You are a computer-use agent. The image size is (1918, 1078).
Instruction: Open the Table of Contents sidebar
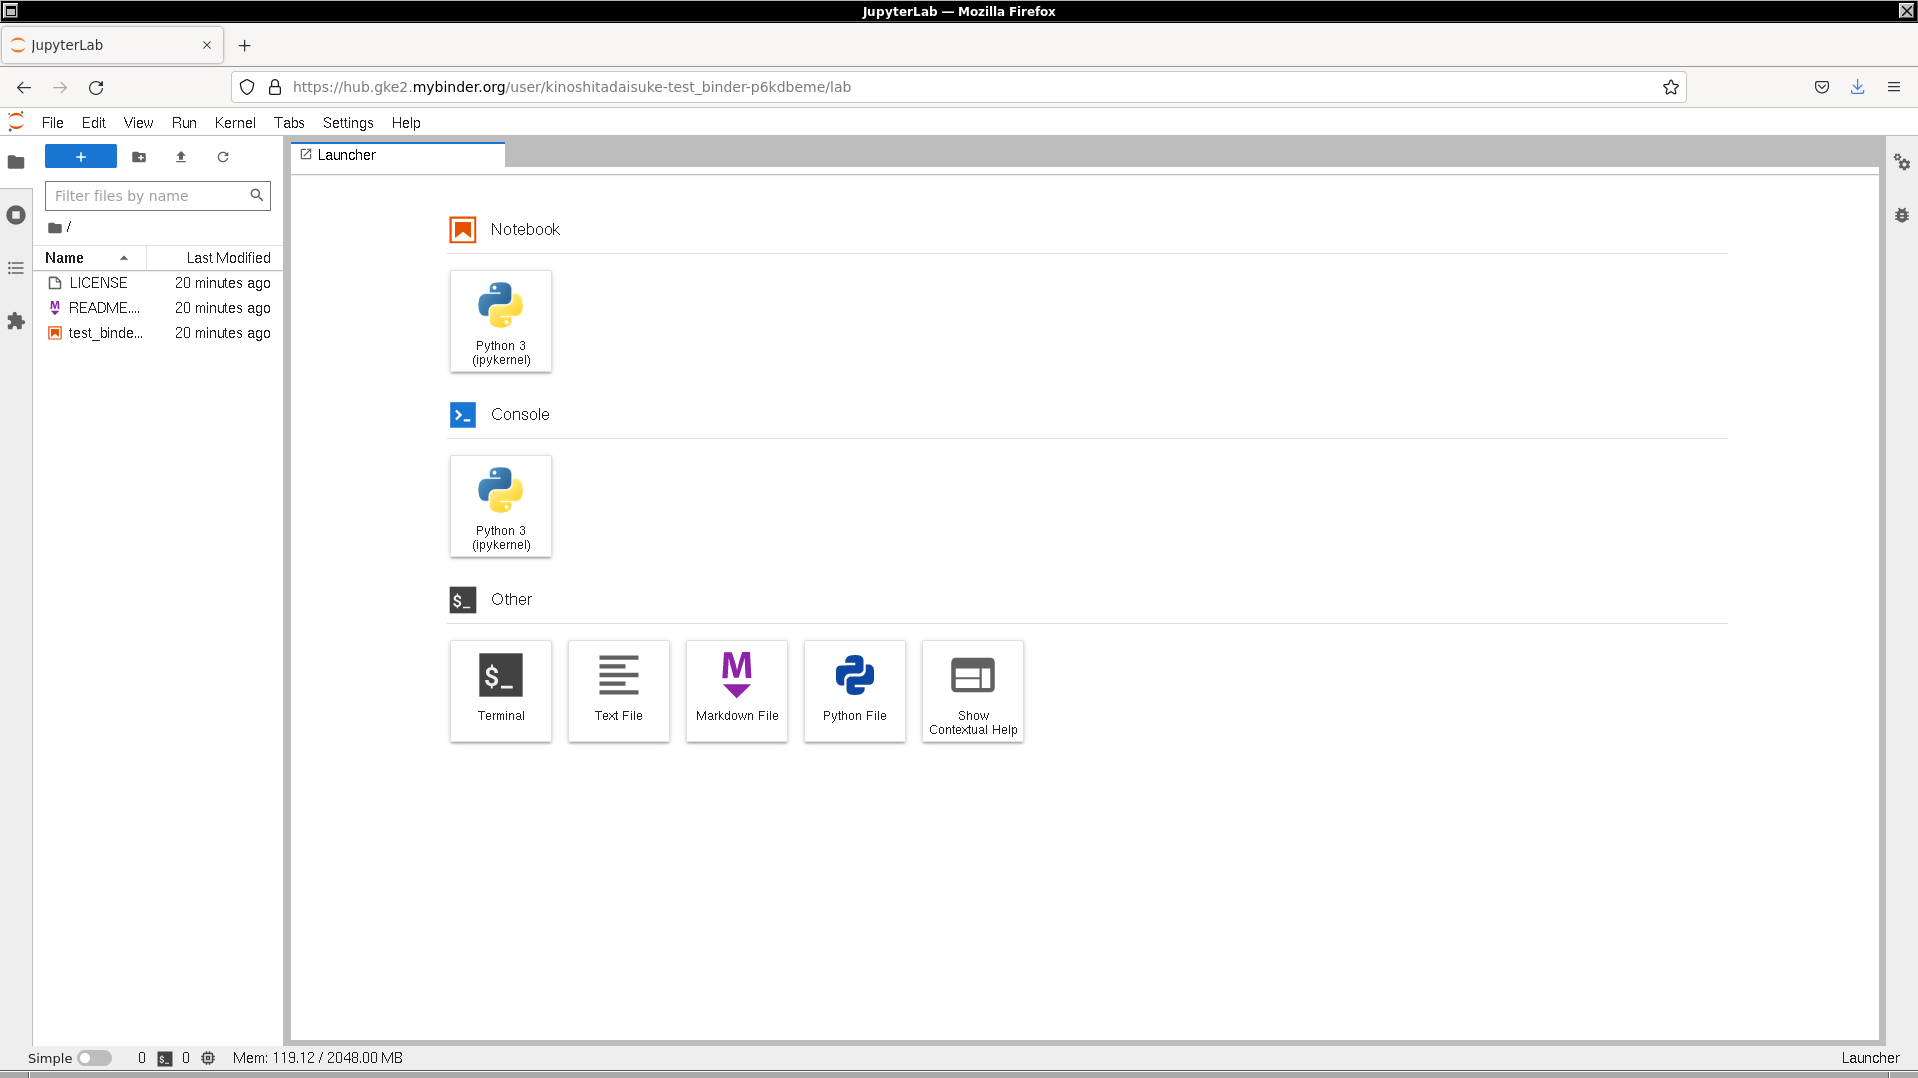coord(16,268)
